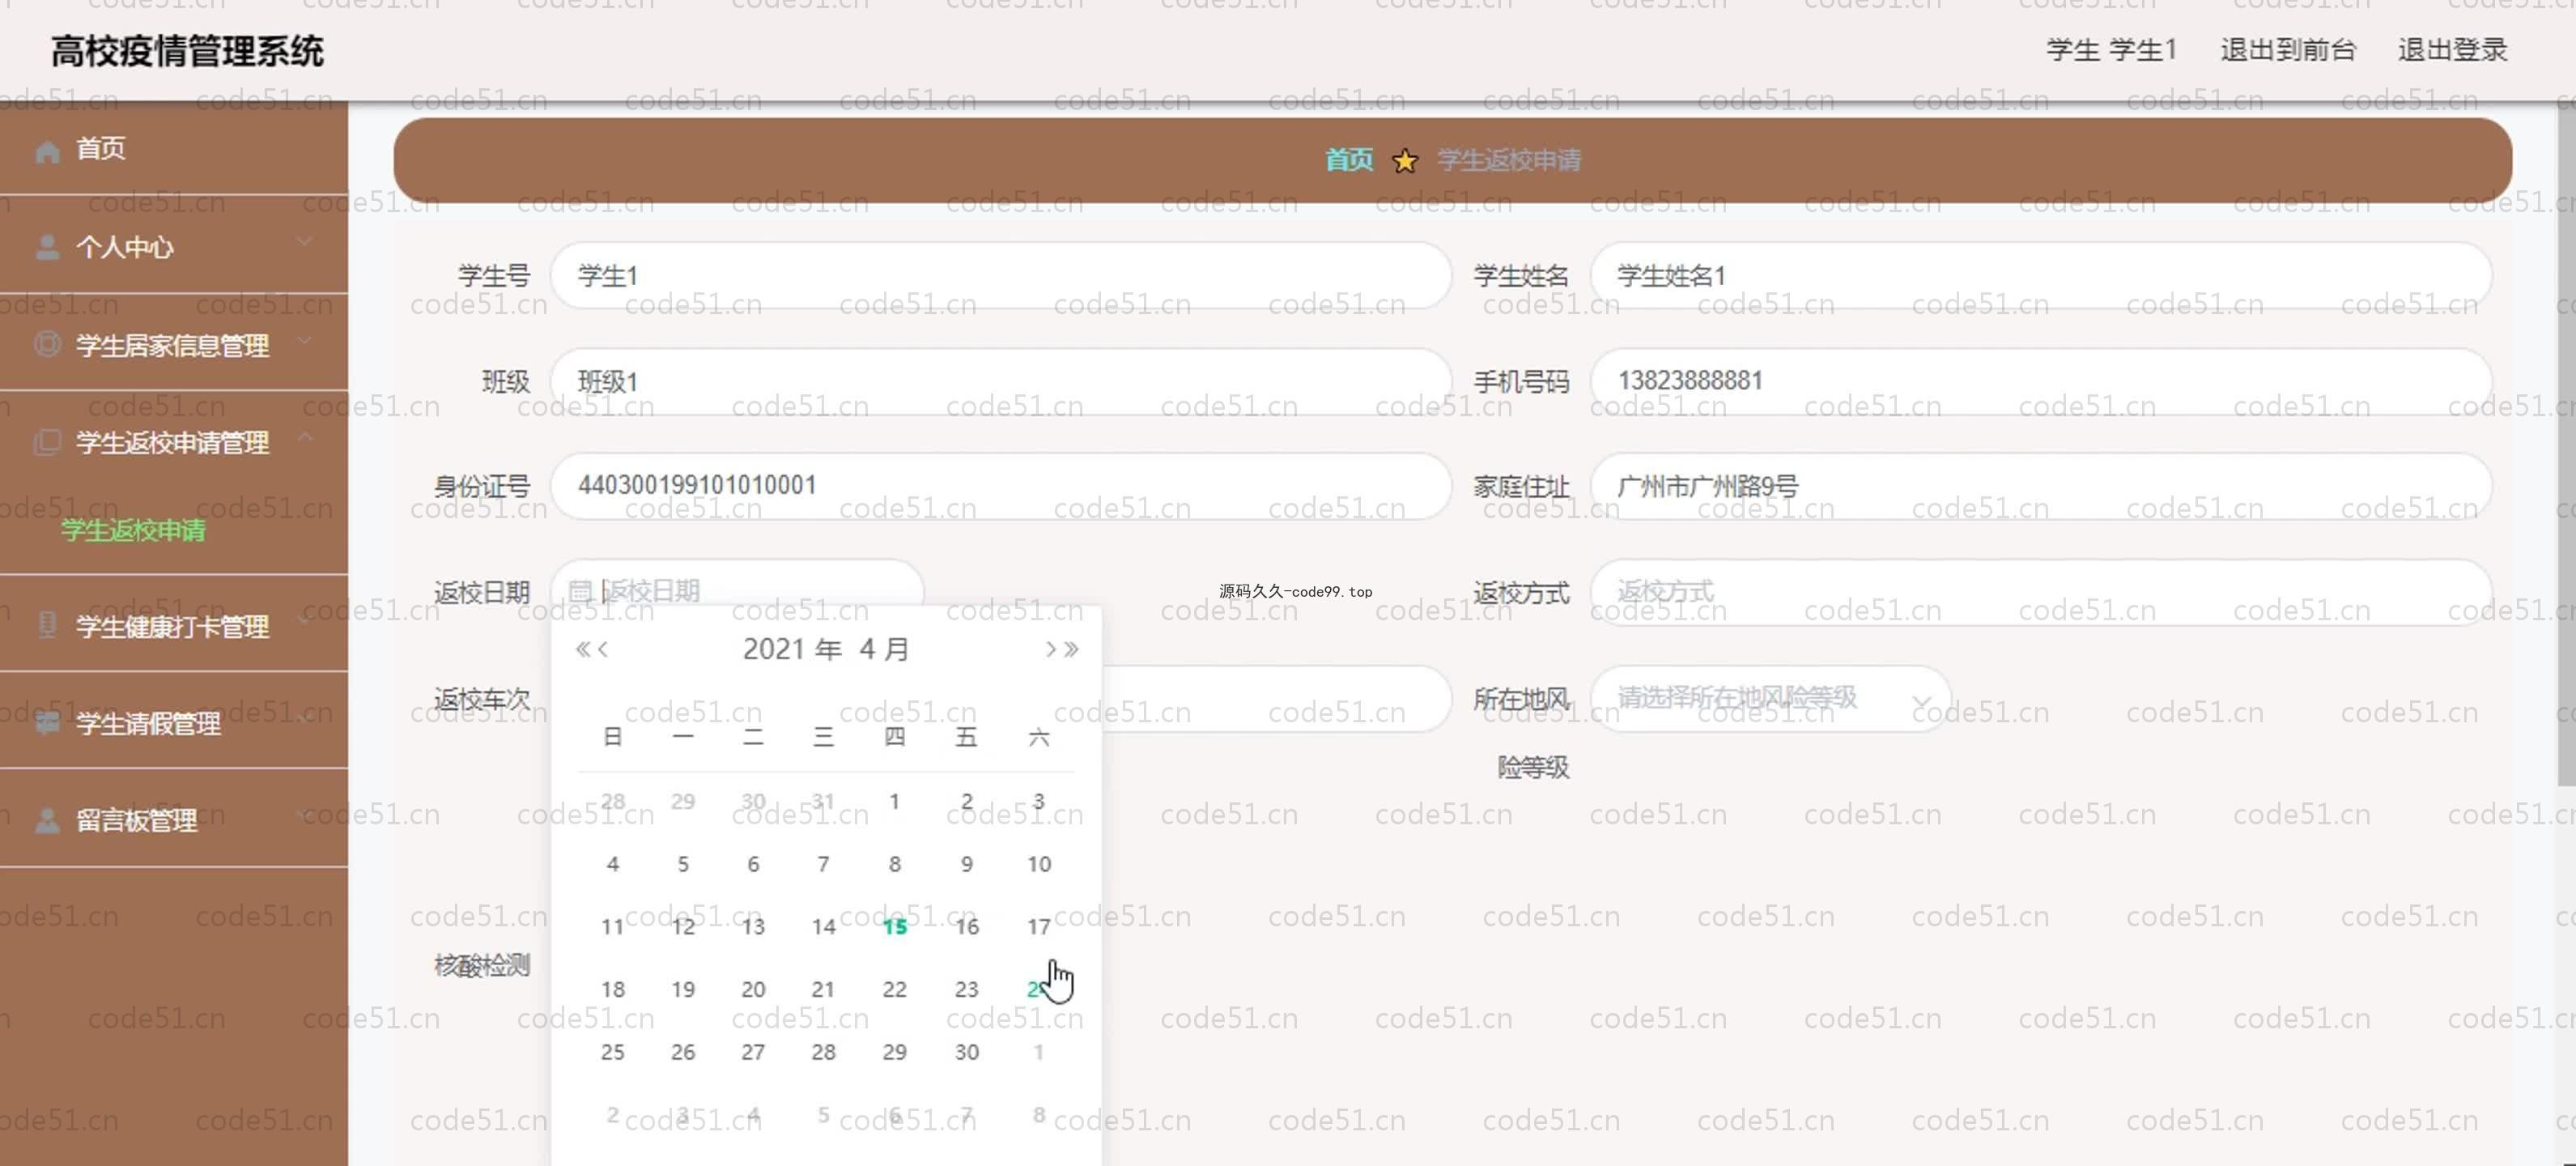Select April 29 in calendar
Image resolution: width=2576 pixels, height=1166 pixels.
[894, 1052]
